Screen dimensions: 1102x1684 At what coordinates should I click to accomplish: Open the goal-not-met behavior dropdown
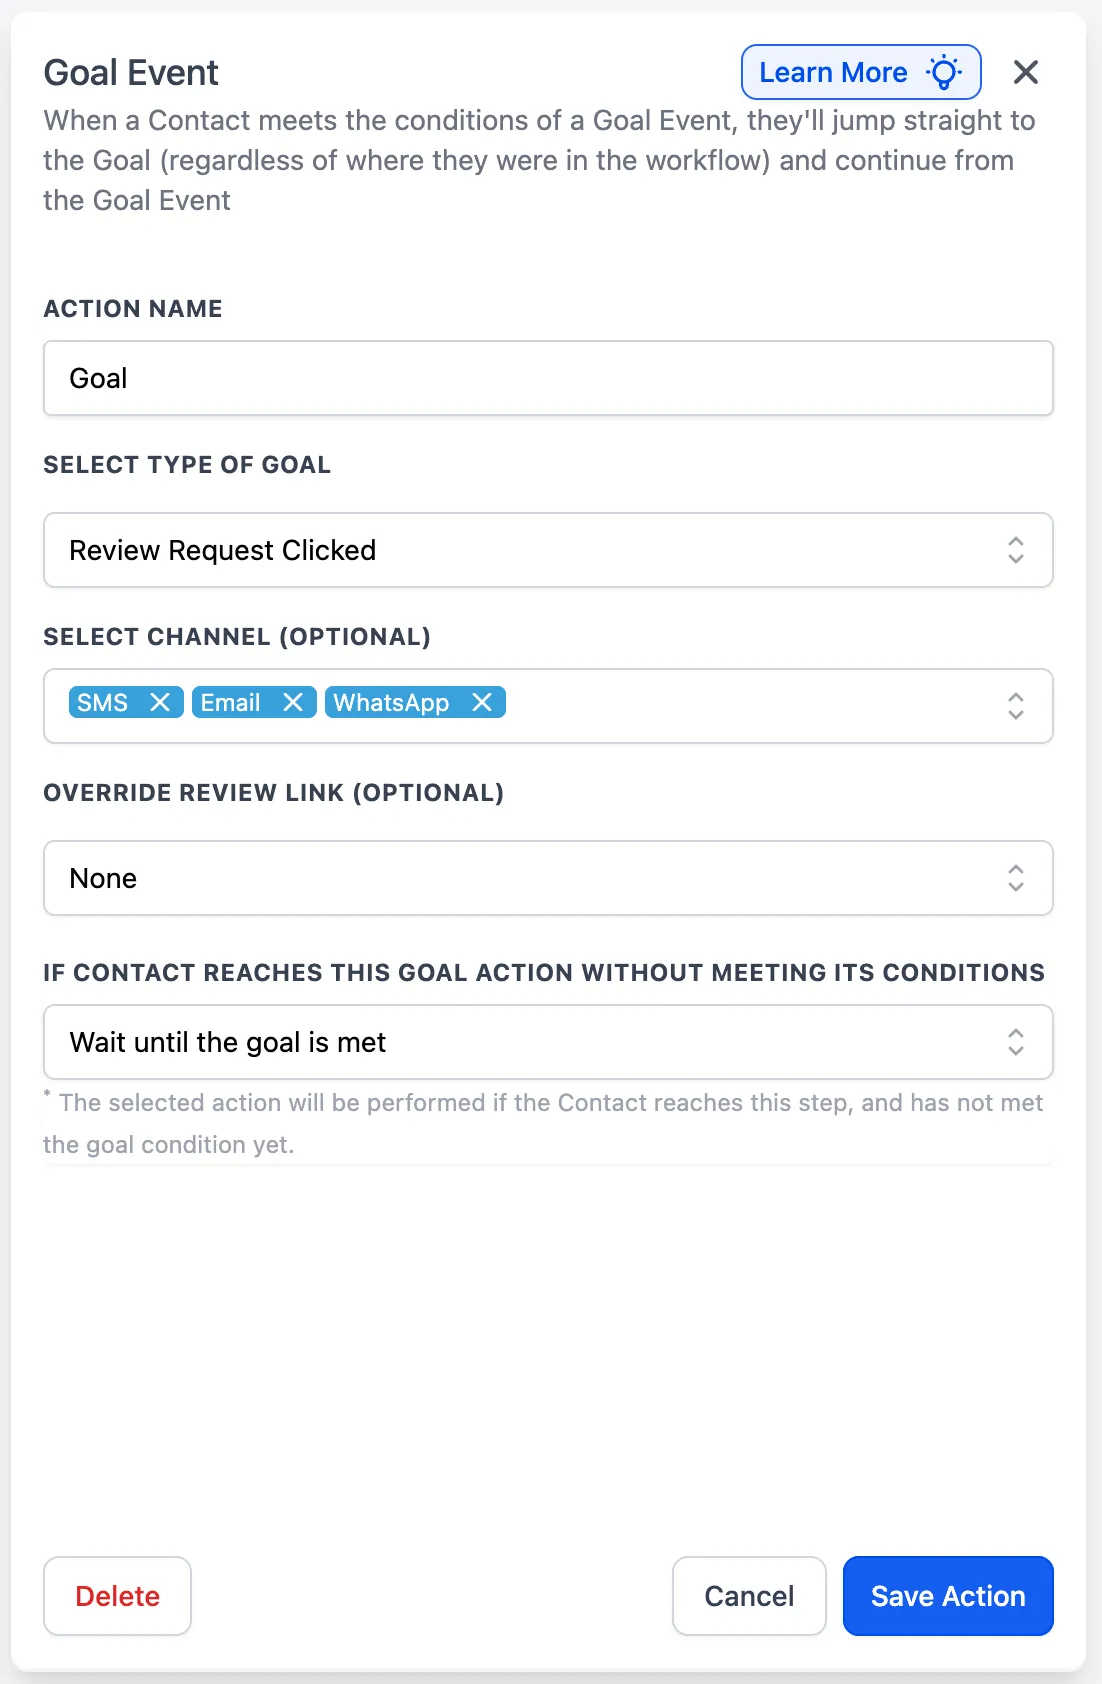point(548,1042)
